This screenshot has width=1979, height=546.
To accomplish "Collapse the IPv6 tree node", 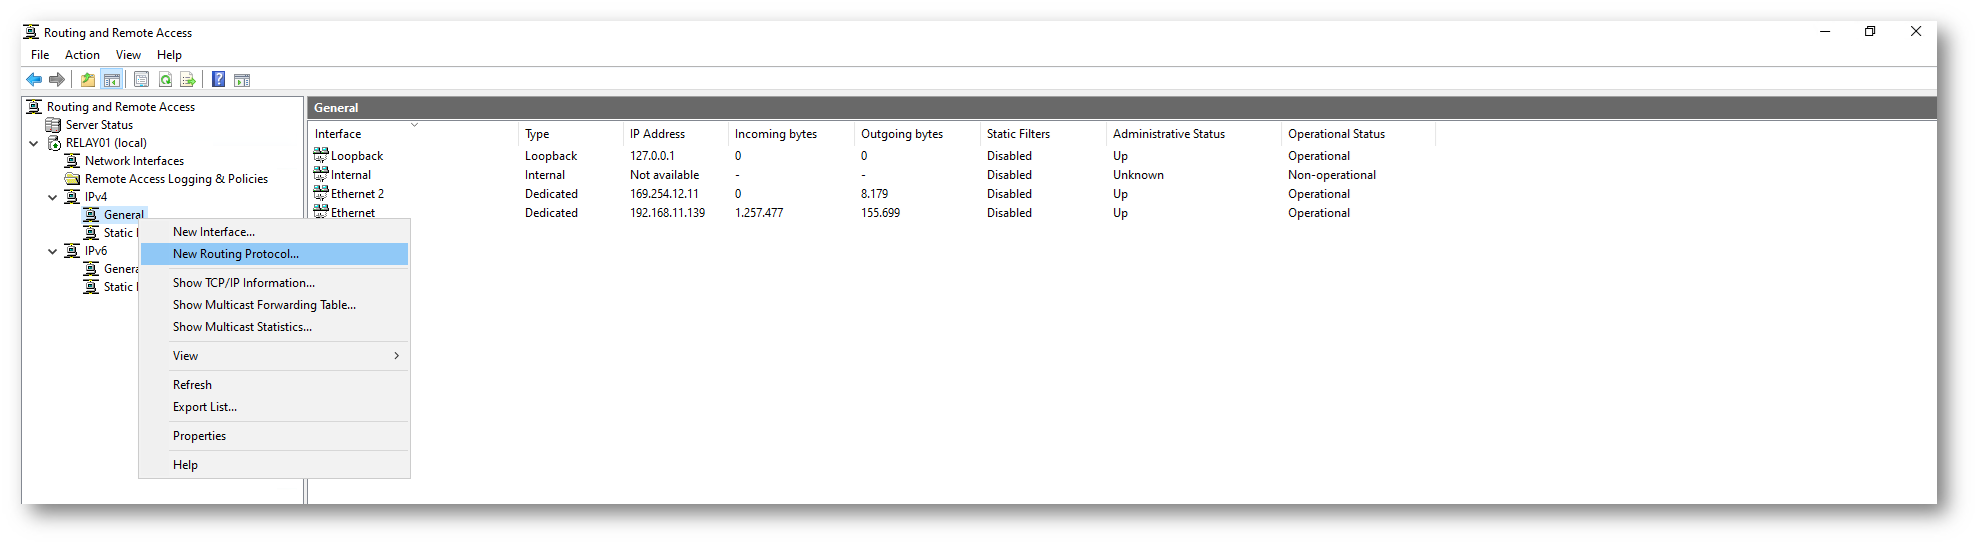I will click(x=53, y=251).
